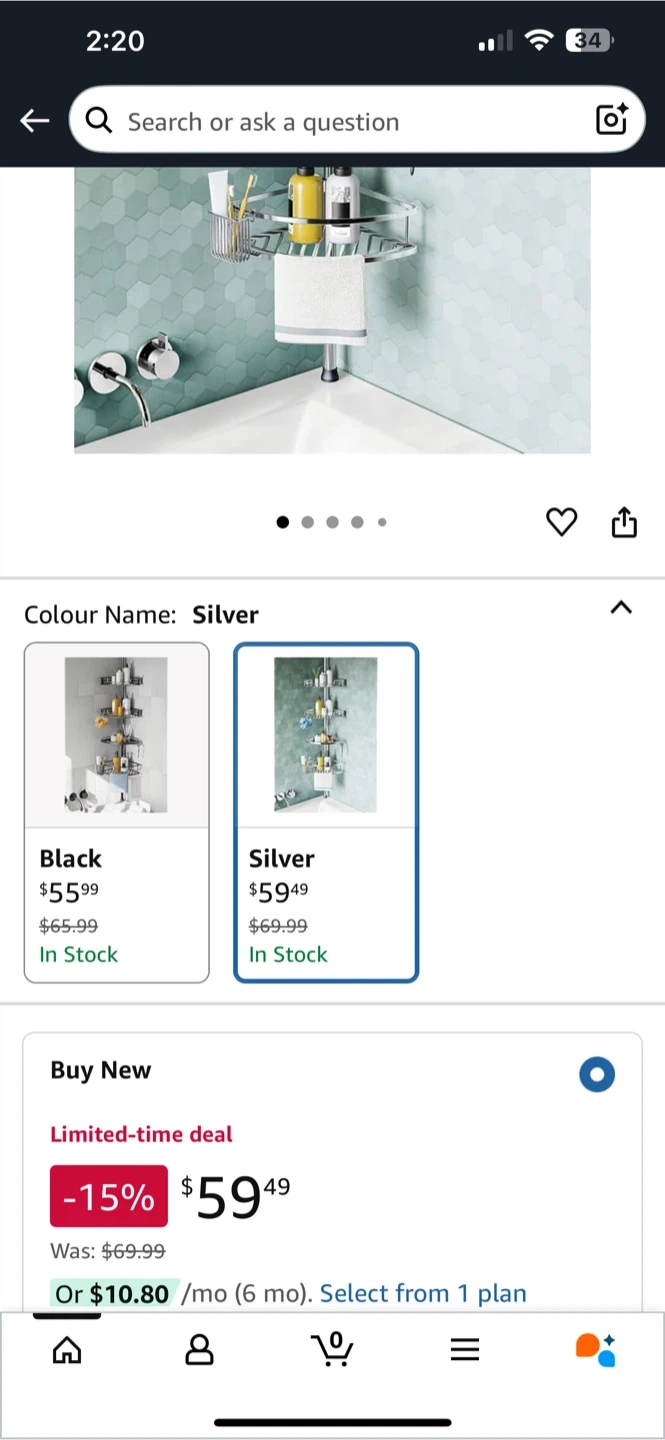665x1440 pixels.
Task: Focus the search or ask field
Action: click(350, 122)
